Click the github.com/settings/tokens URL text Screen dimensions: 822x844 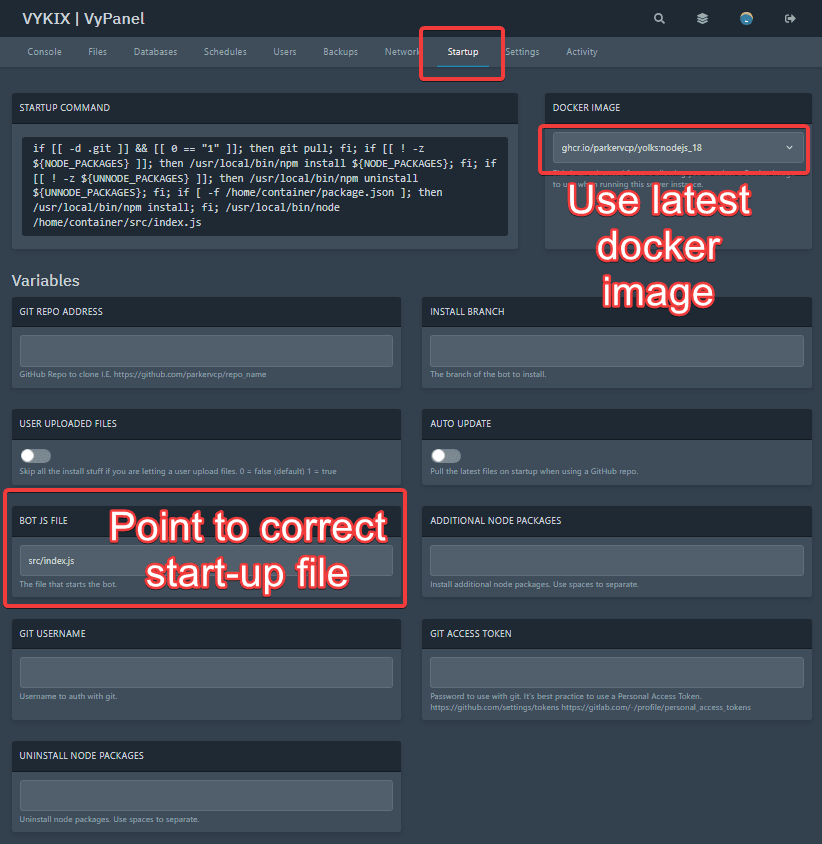click(x=495, y=707)
